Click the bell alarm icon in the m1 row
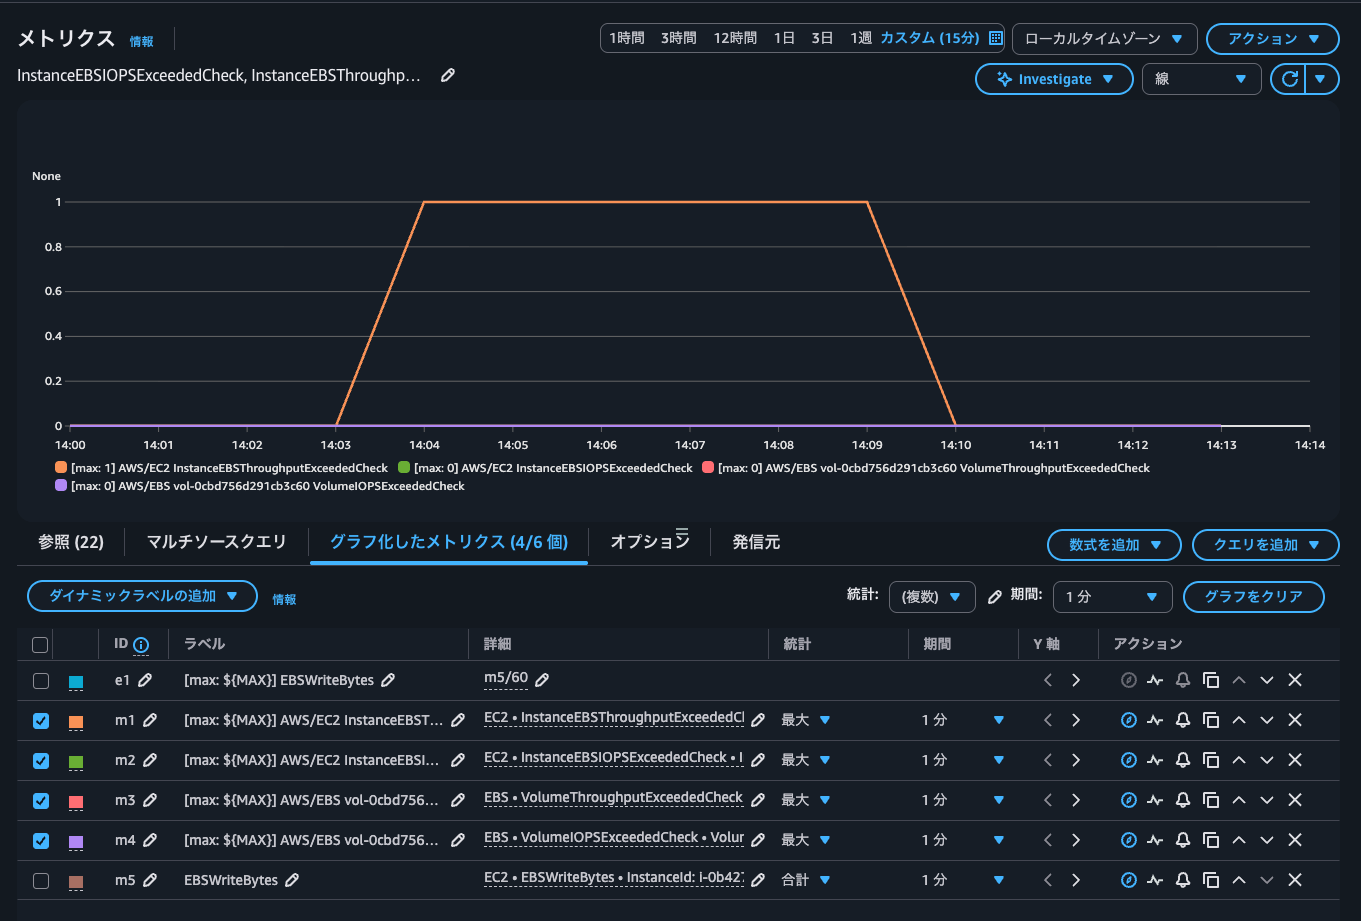Screen dimensions: 1361x921 1183,720
